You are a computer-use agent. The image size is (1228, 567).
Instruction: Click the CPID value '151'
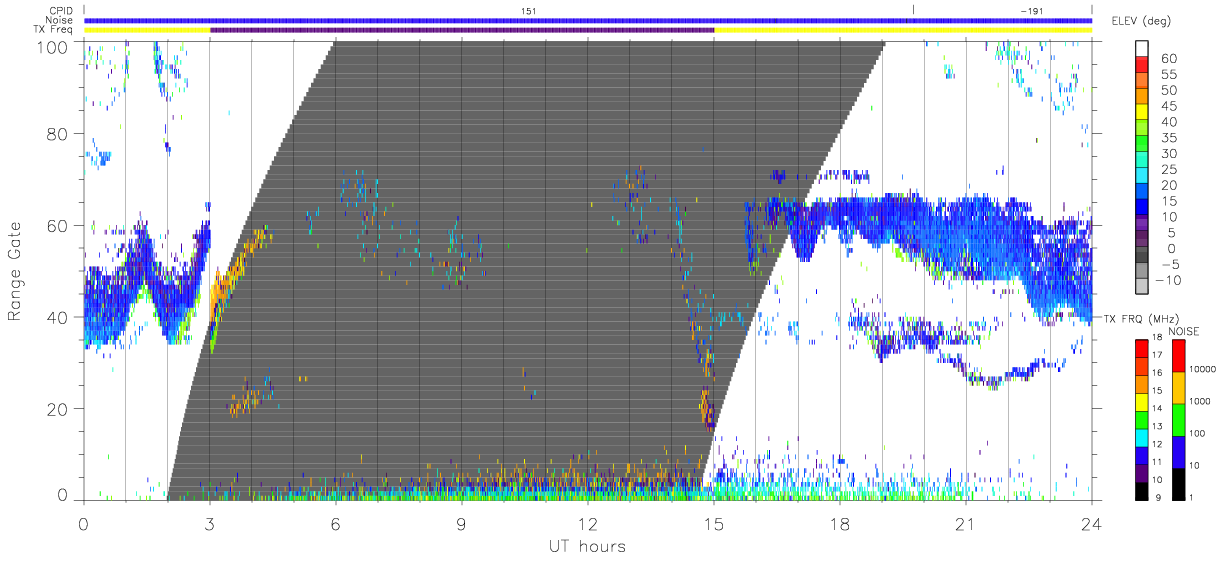[x=528, y=10]
